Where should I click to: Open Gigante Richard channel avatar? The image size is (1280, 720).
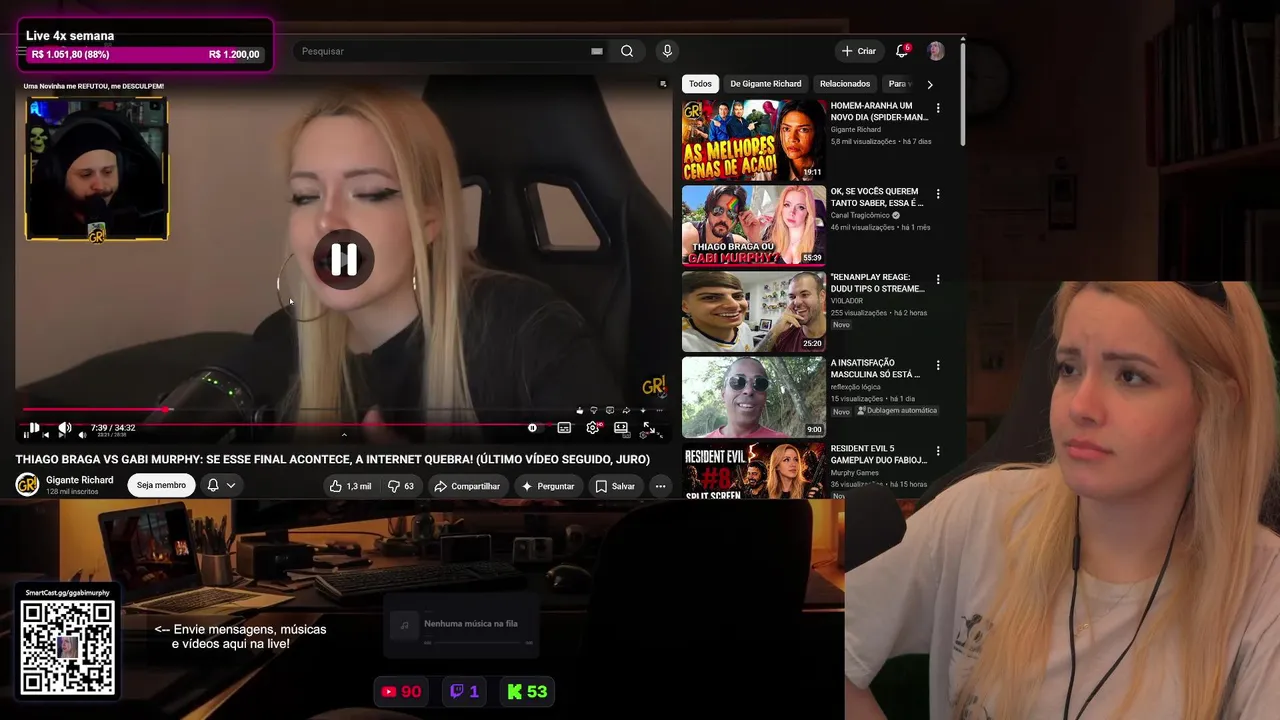(27, 485)
